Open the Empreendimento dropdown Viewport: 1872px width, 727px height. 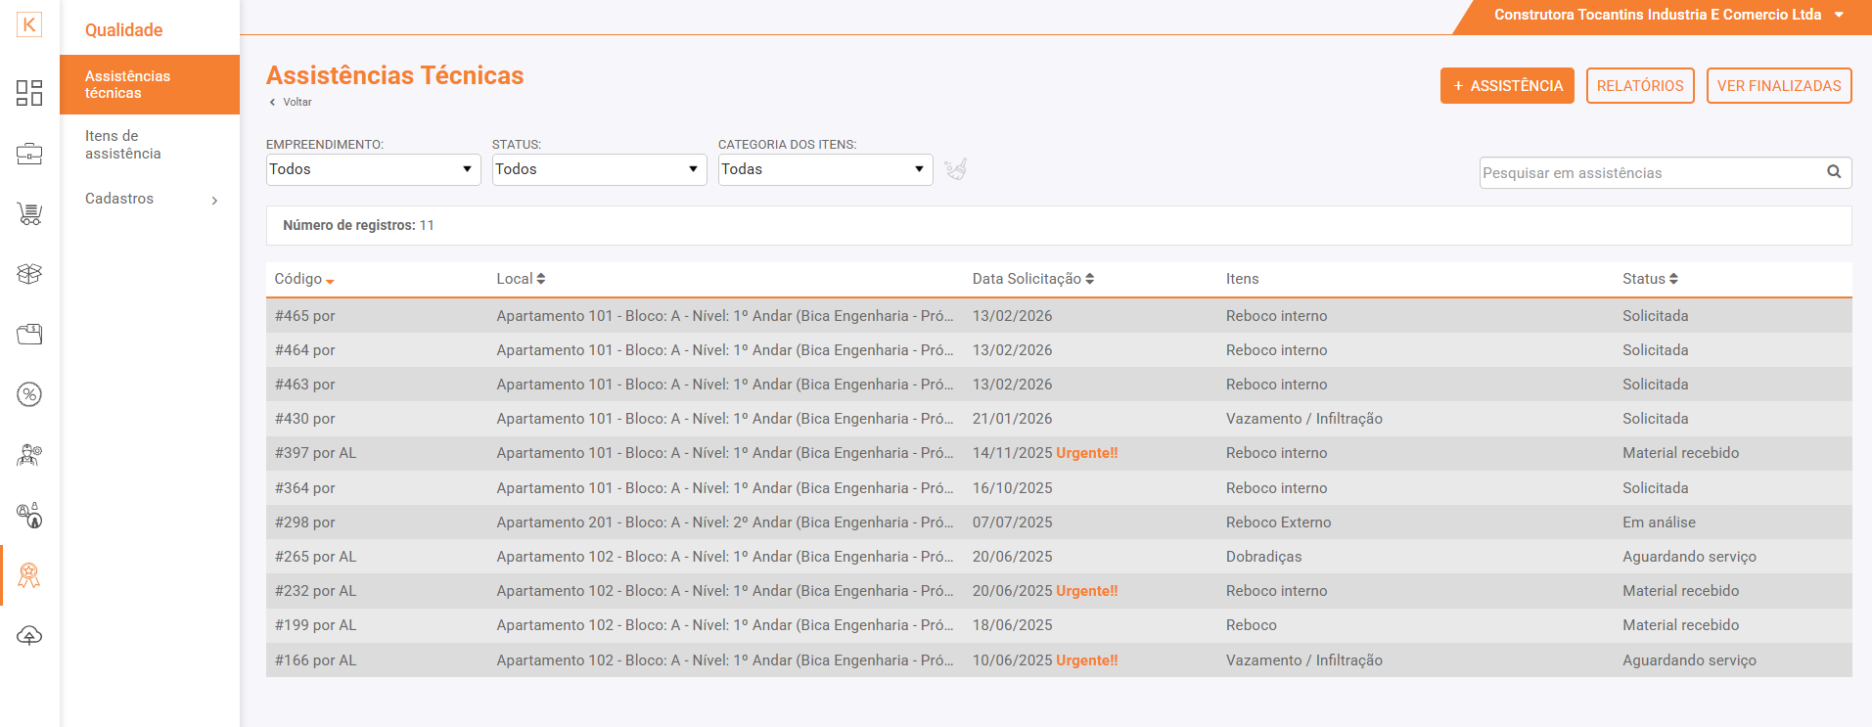pos(371,169)
